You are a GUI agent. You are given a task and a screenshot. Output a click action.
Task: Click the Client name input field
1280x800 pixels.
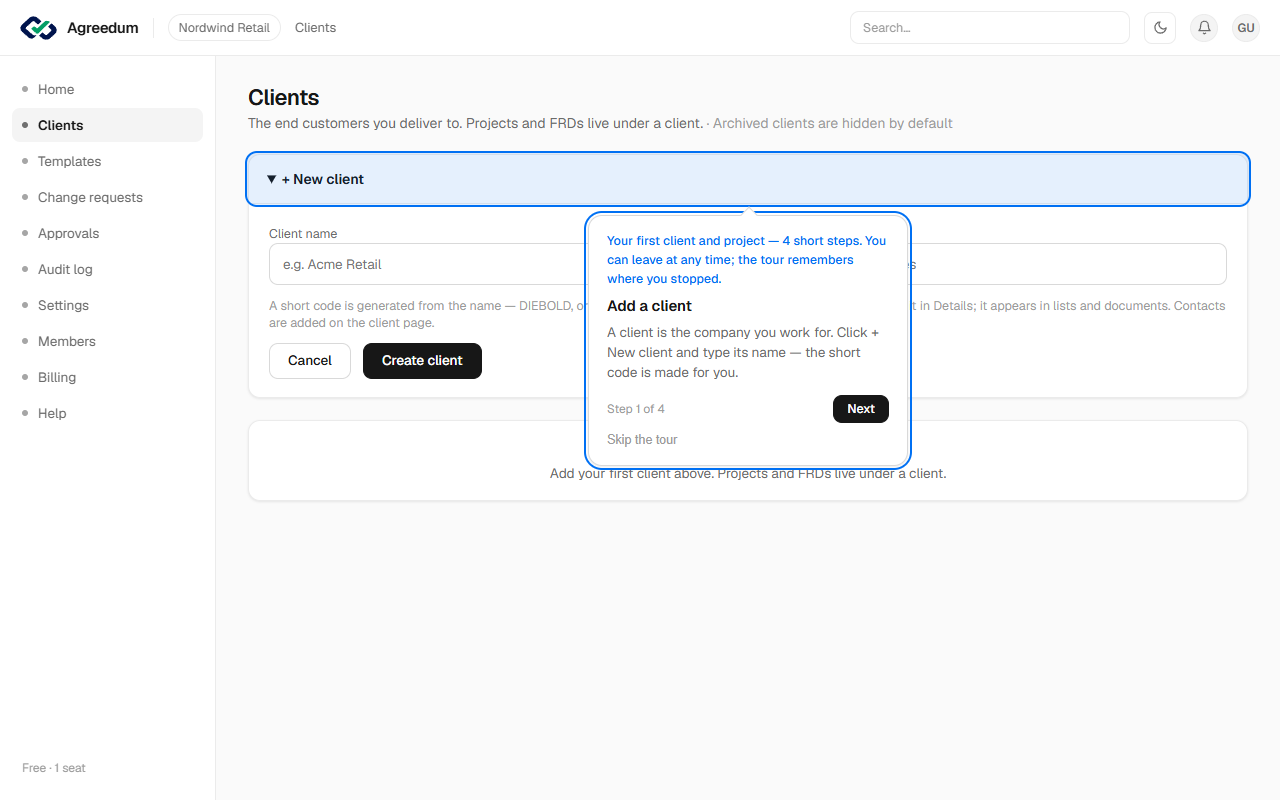[428, 264]
